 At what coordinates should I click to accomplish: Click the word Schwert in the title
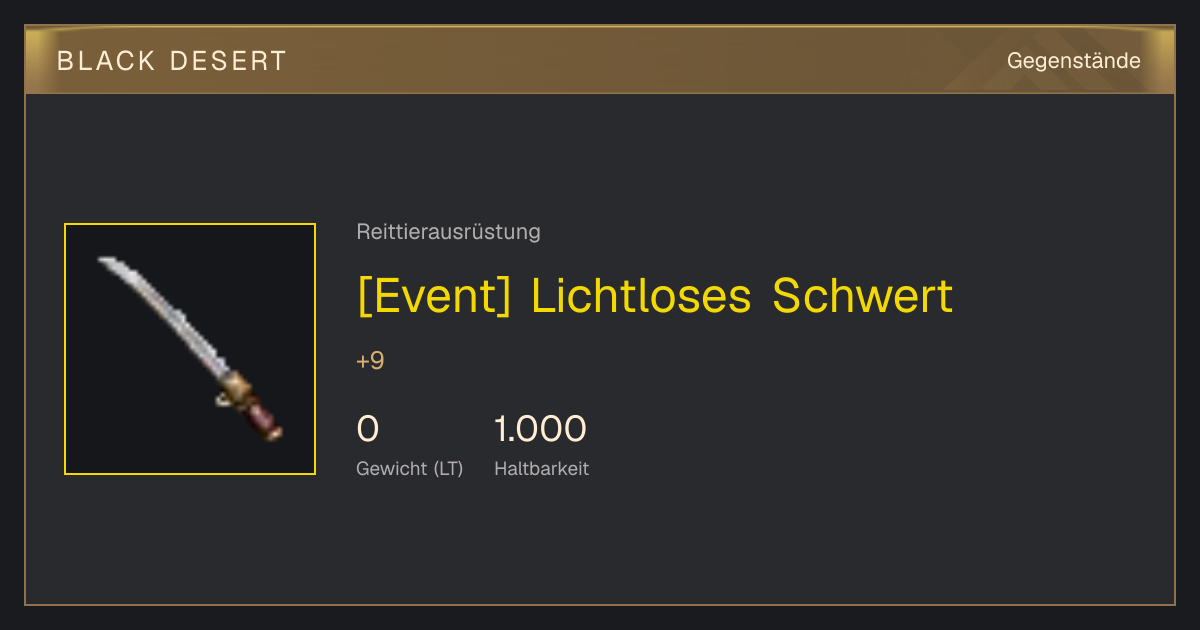click(x=863, y=296)
